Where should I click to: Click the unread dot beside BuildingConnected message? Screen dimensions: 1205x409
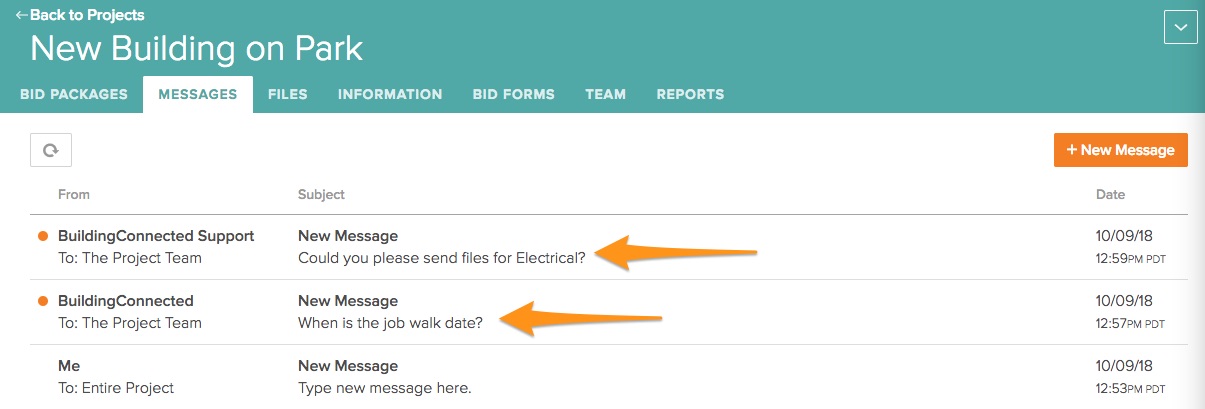(43, 301)
